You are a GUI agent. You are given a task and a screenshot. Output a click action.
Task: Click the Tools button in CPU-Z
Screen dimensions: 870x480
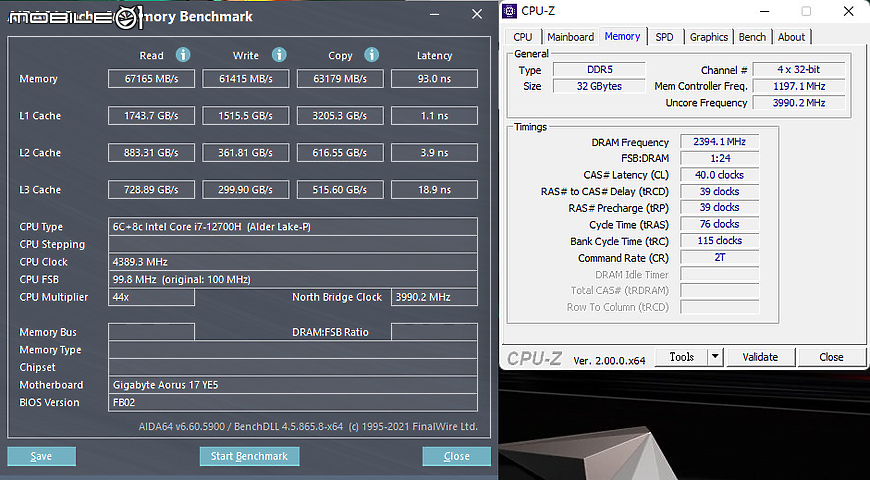(681, 357)
